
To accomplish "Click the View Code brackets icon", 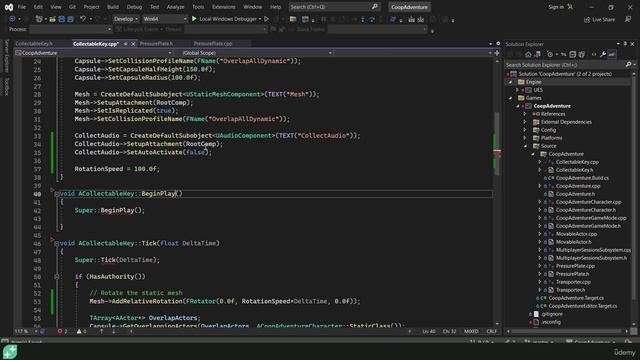I will pyautogui.click(x=594, y=54).
